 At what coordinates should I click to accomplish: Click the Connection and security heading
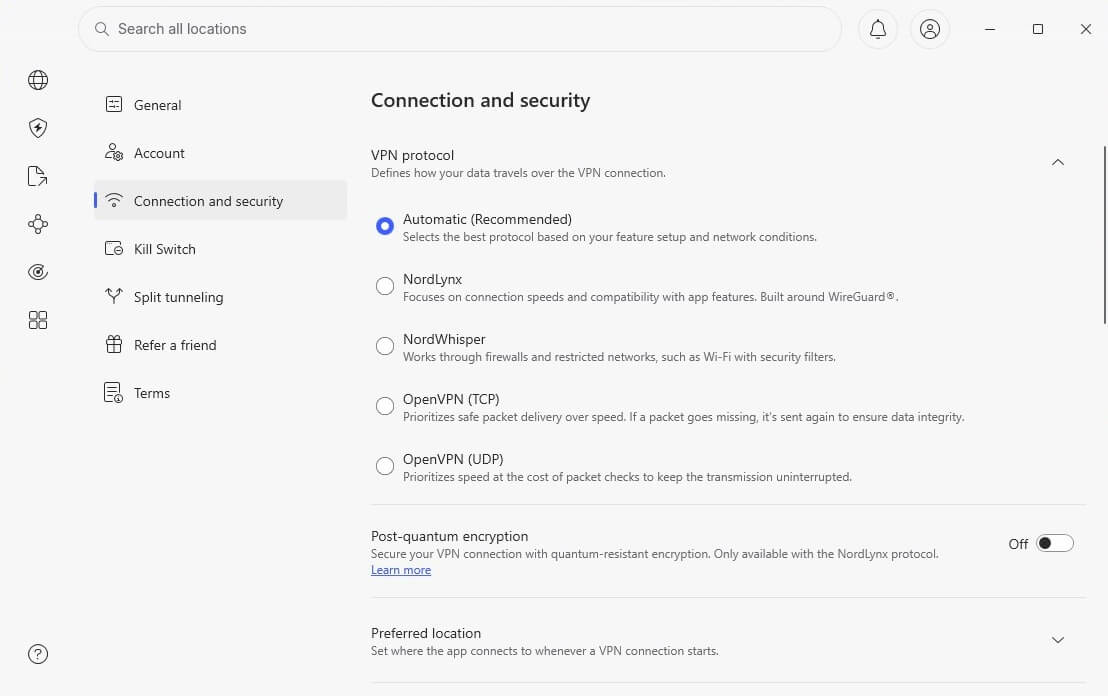pos(481,100)
